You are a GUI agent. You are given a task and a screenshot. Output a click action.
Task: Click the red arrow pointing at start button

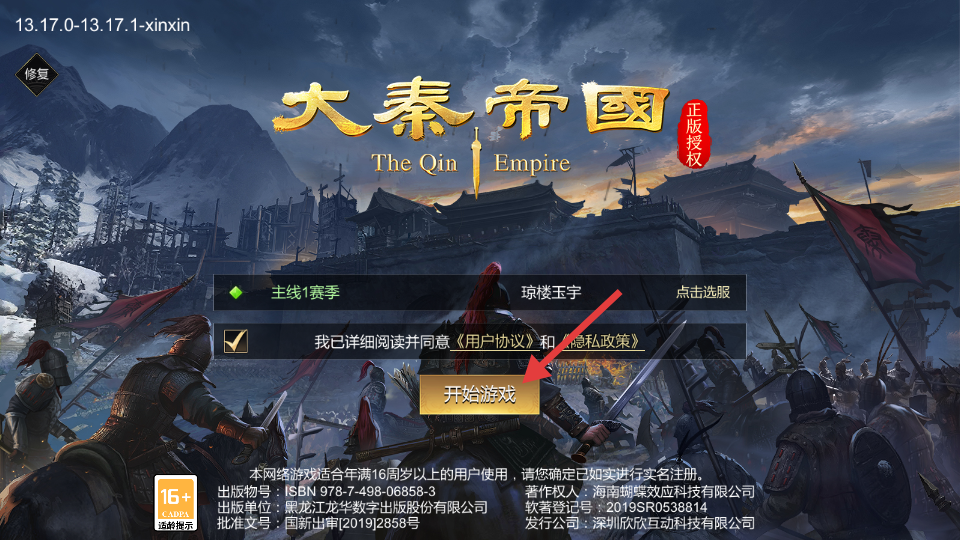[574, 337]
